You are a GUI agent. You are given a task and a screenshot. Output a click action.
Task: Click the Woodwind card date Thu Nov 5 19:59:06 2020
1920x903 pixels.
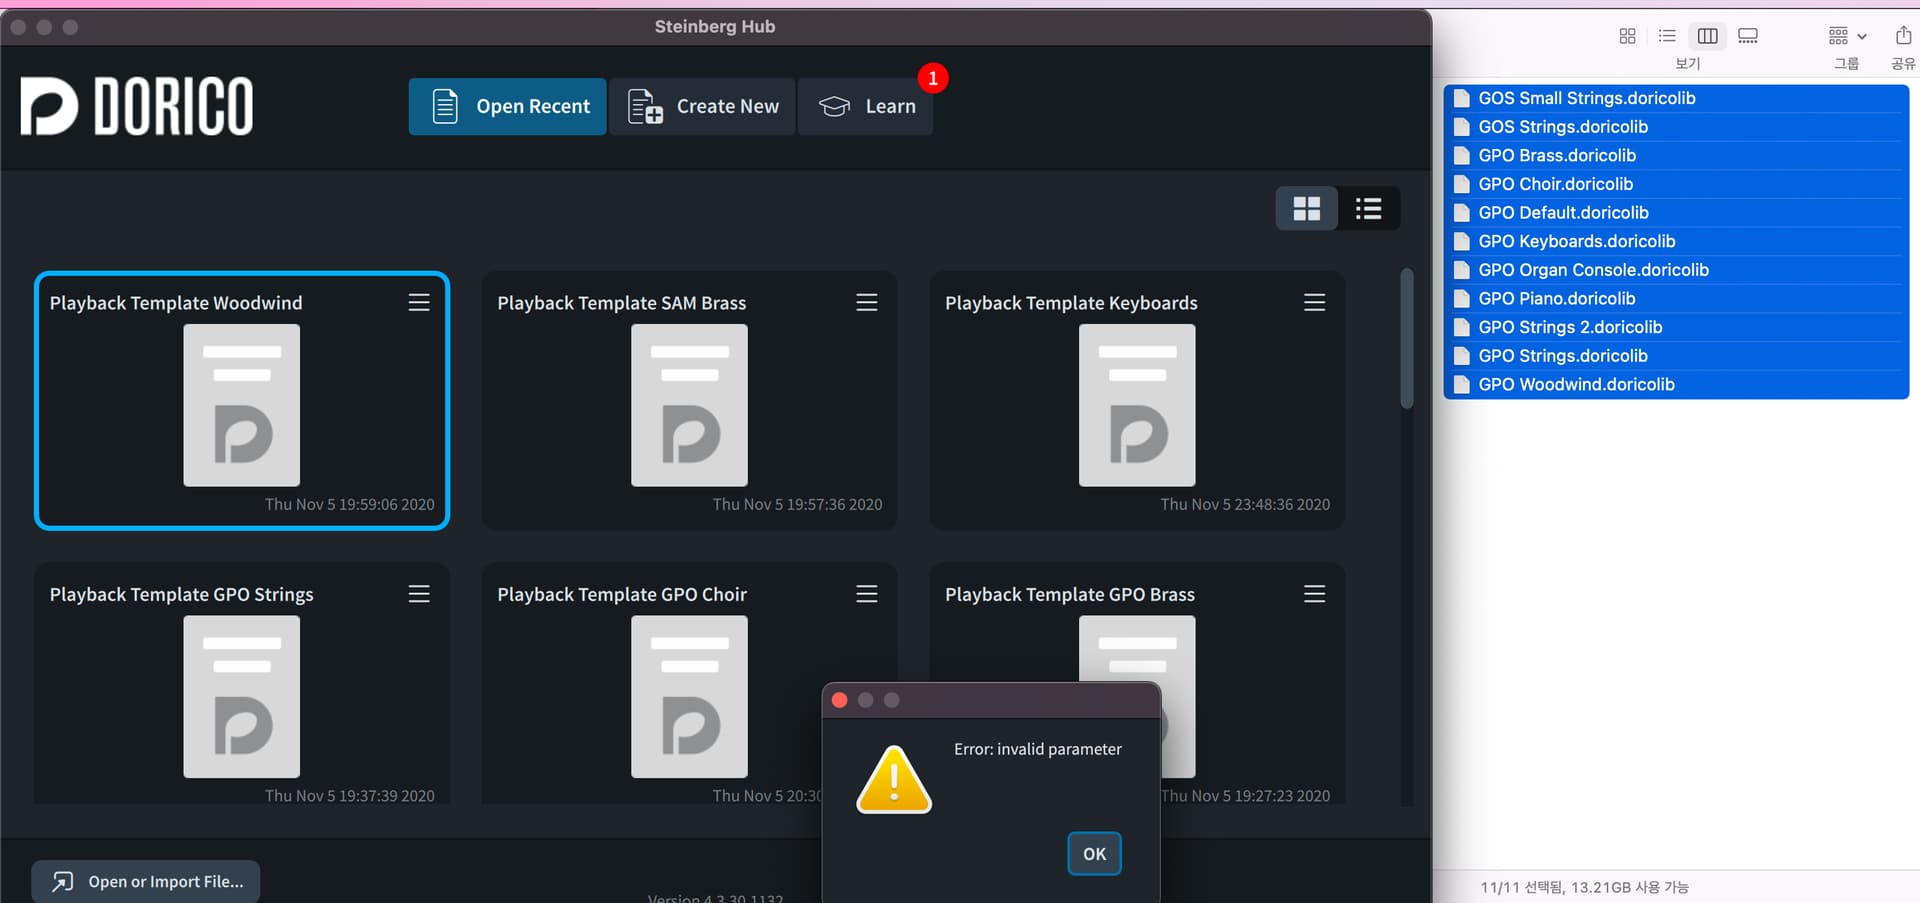[x=350, y=504]
